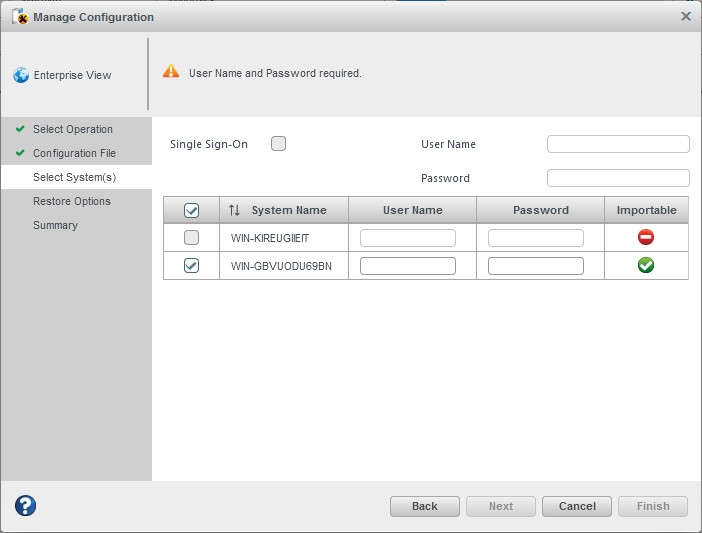702x533 pixels.
Task: Toggle the select-all systems header checkbox
Action: (x=192, y=210)
